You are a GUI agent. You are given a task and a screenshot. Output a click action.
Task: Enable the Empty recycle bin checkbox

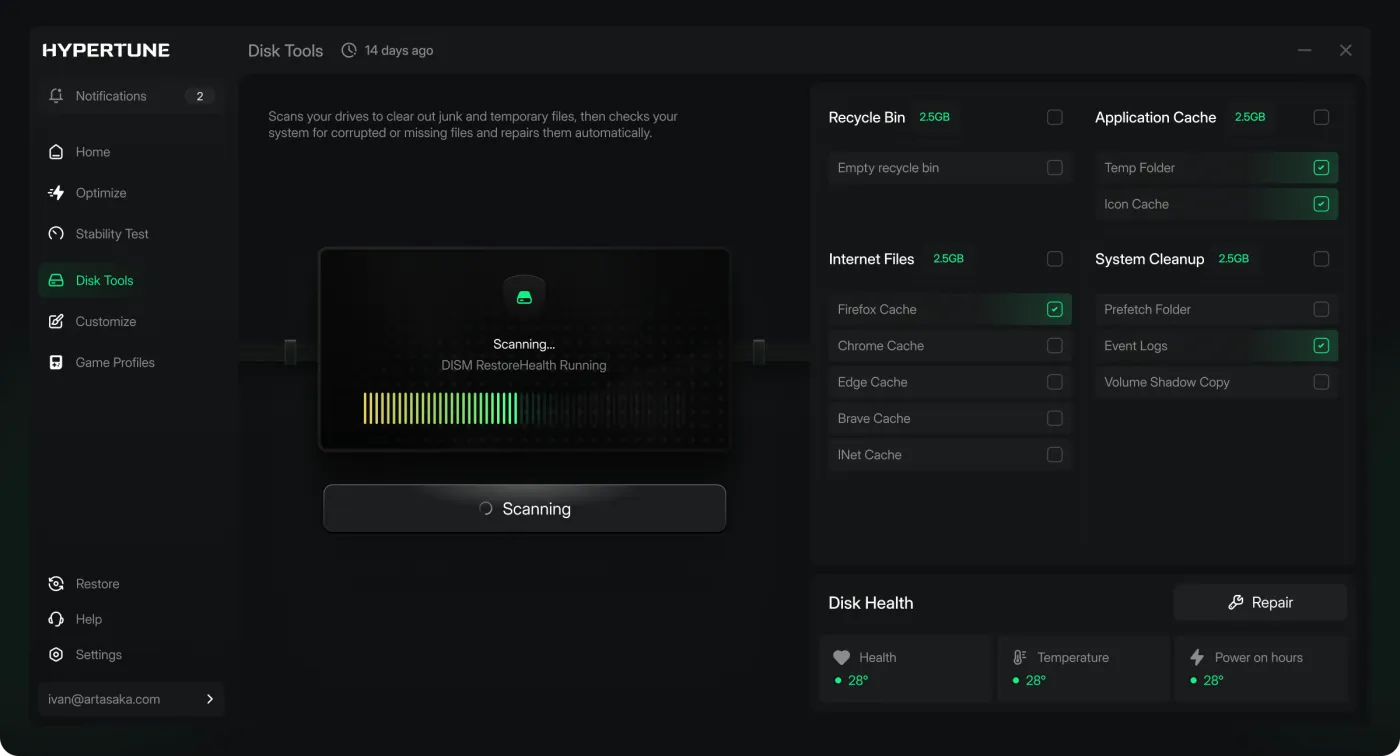(1055, 168)
